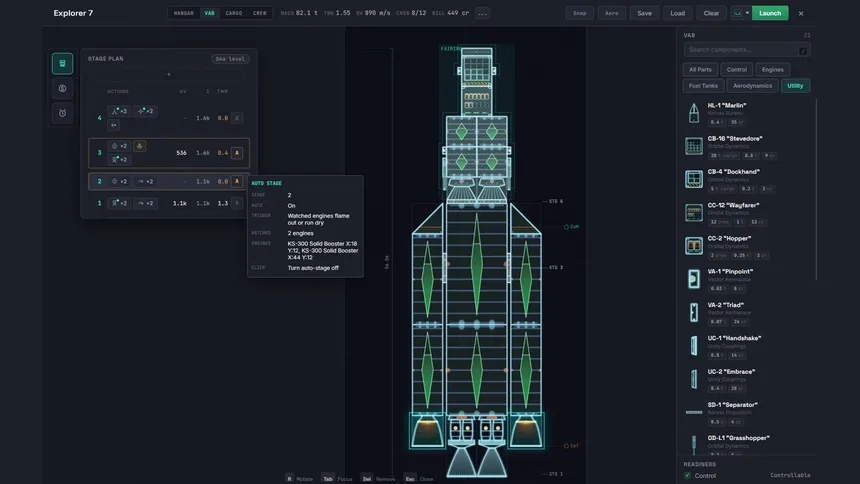Toggle auto-stage for stage 4

[x=237, y=118]
